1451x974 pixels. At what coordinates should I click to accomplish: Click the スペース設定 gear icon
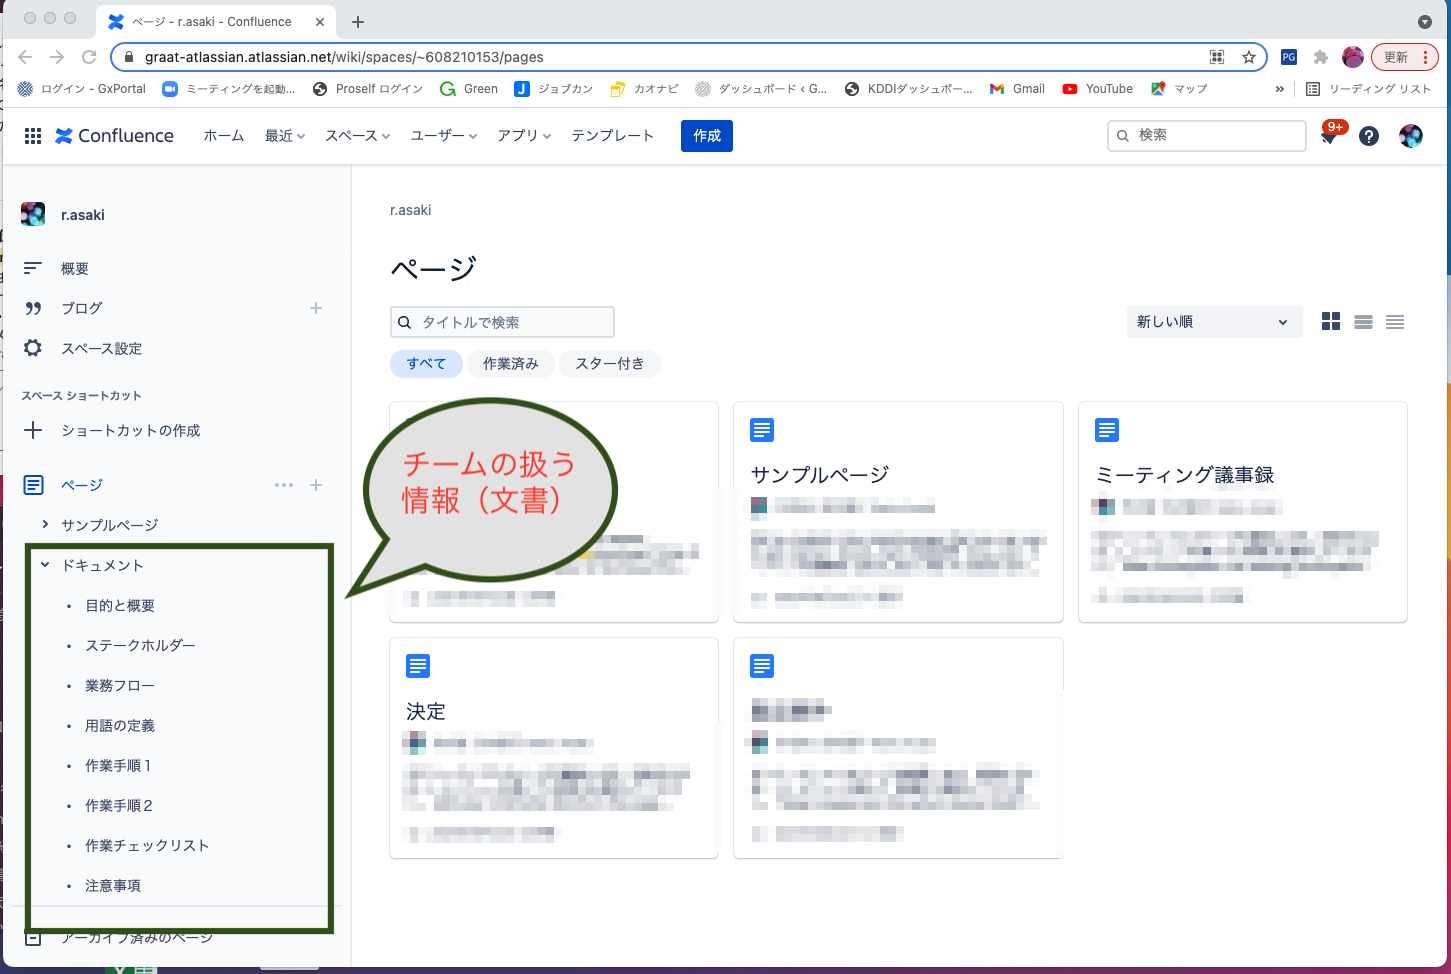(33, 348)
